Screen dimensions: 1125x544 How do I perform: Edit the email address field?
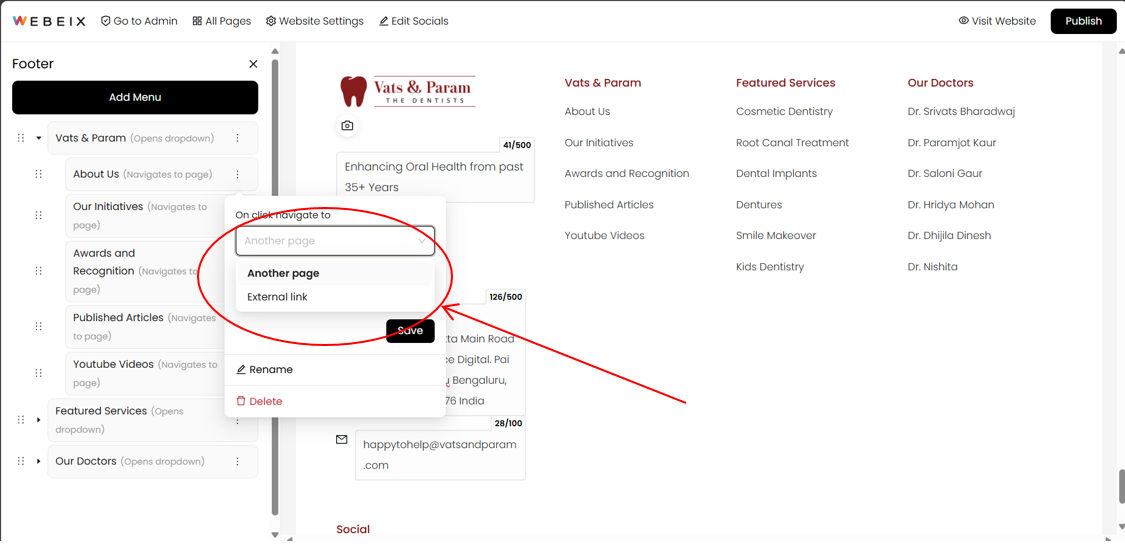point(440,455)
